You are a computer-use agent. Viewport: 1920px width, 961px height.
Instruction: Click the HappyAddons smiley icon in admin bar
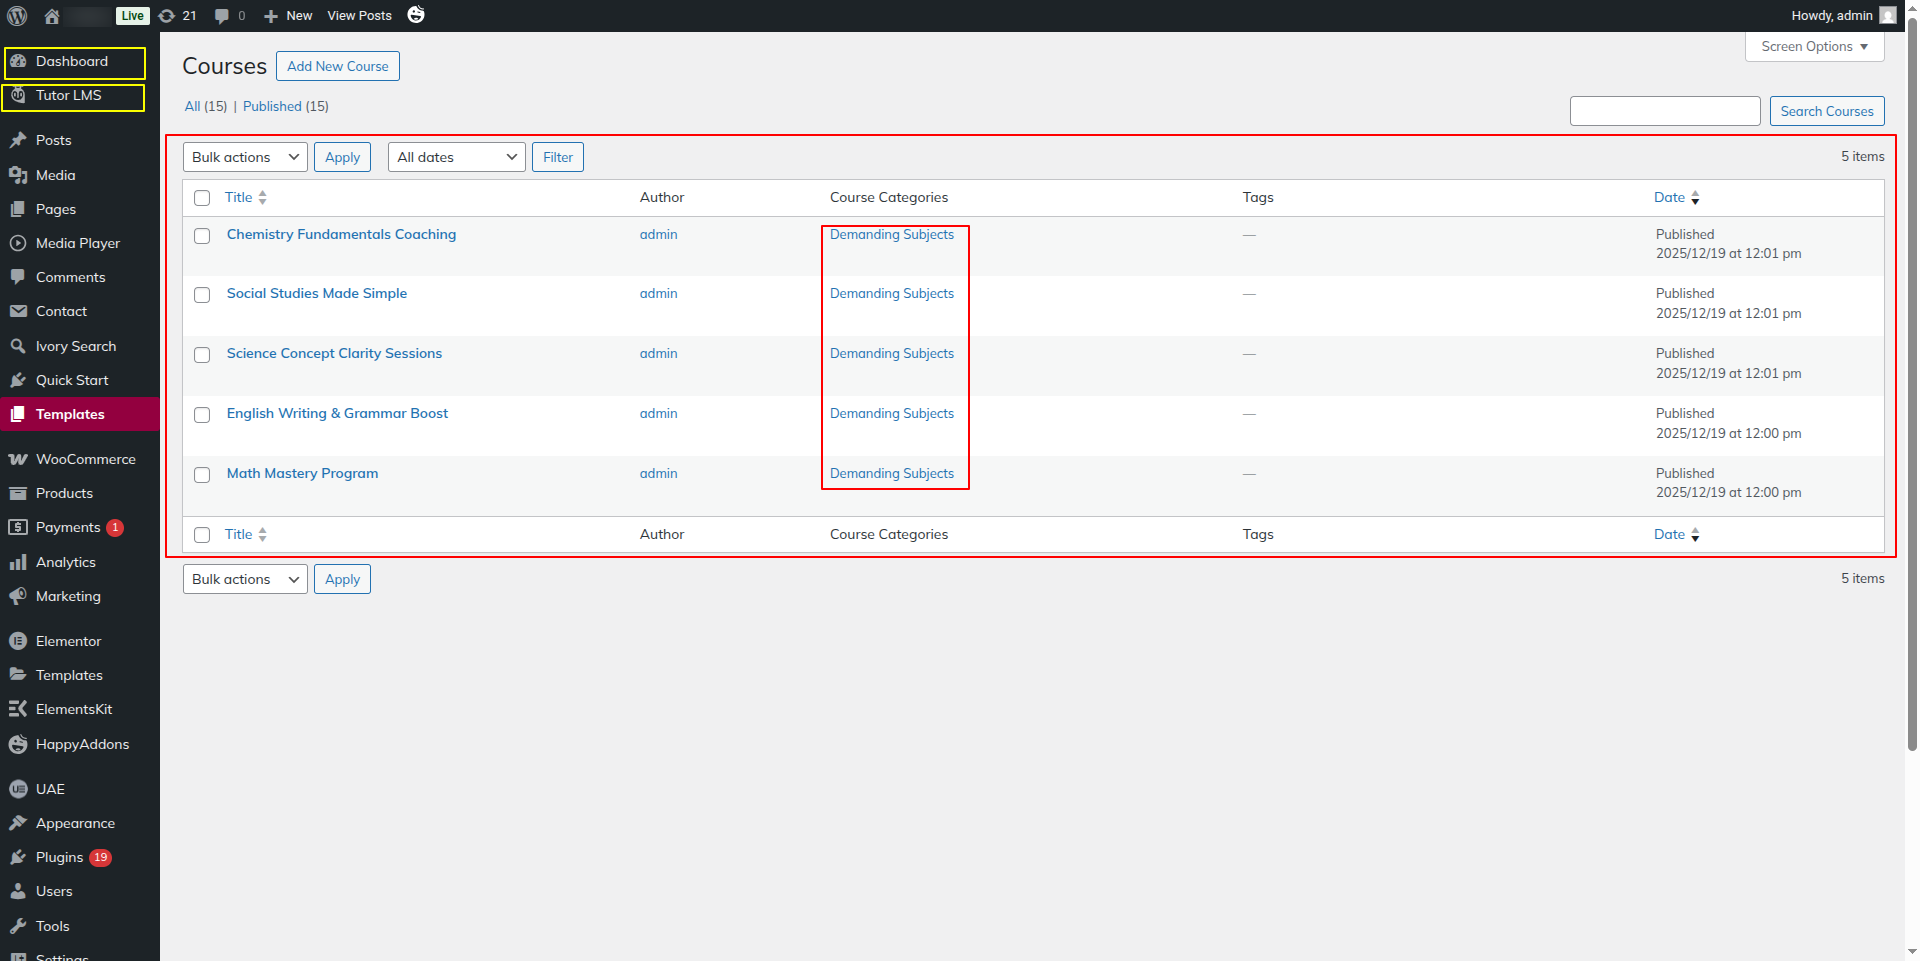pyautogui.click(x=416, y=15)
